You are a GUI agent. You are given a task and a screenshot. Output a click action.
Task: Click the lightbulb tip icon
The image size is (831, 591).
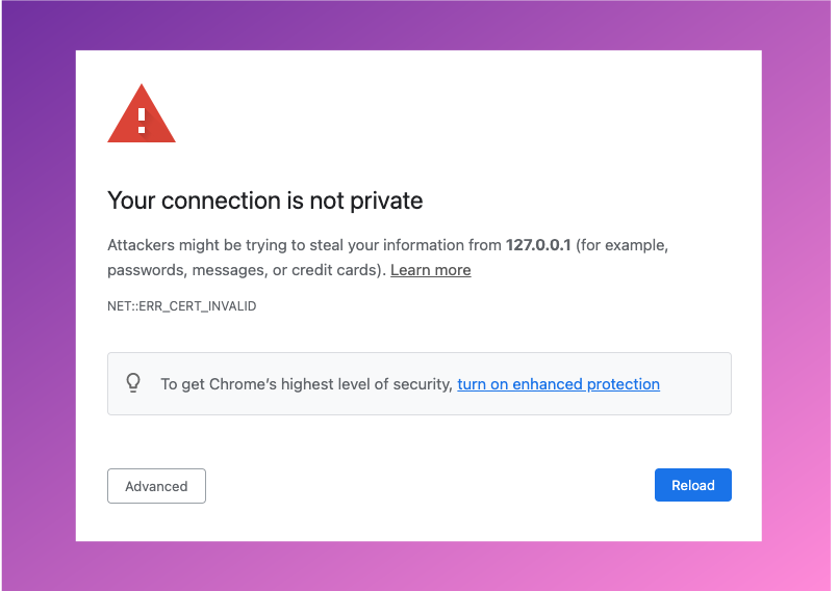[x=134, y=383]
